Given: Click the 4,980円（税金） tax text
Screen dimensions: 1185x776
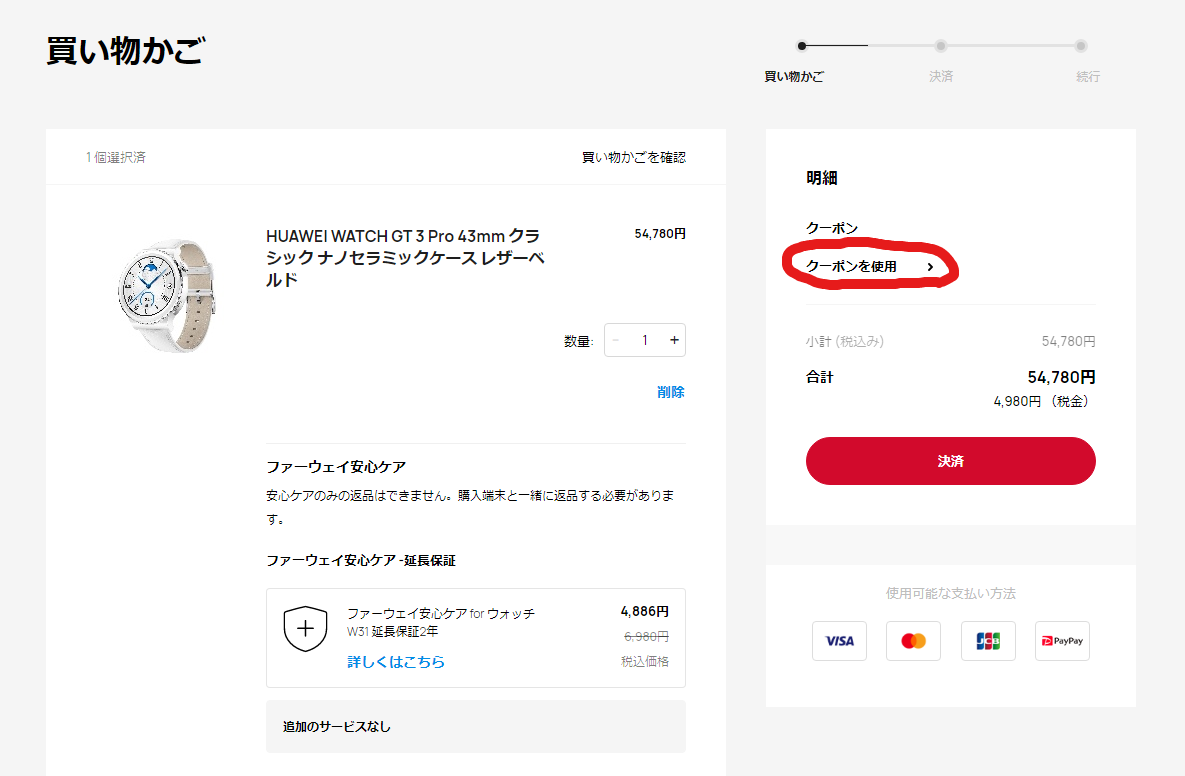Looking at the screenshot, I should pyautogui.click(x=1044, y=401).
